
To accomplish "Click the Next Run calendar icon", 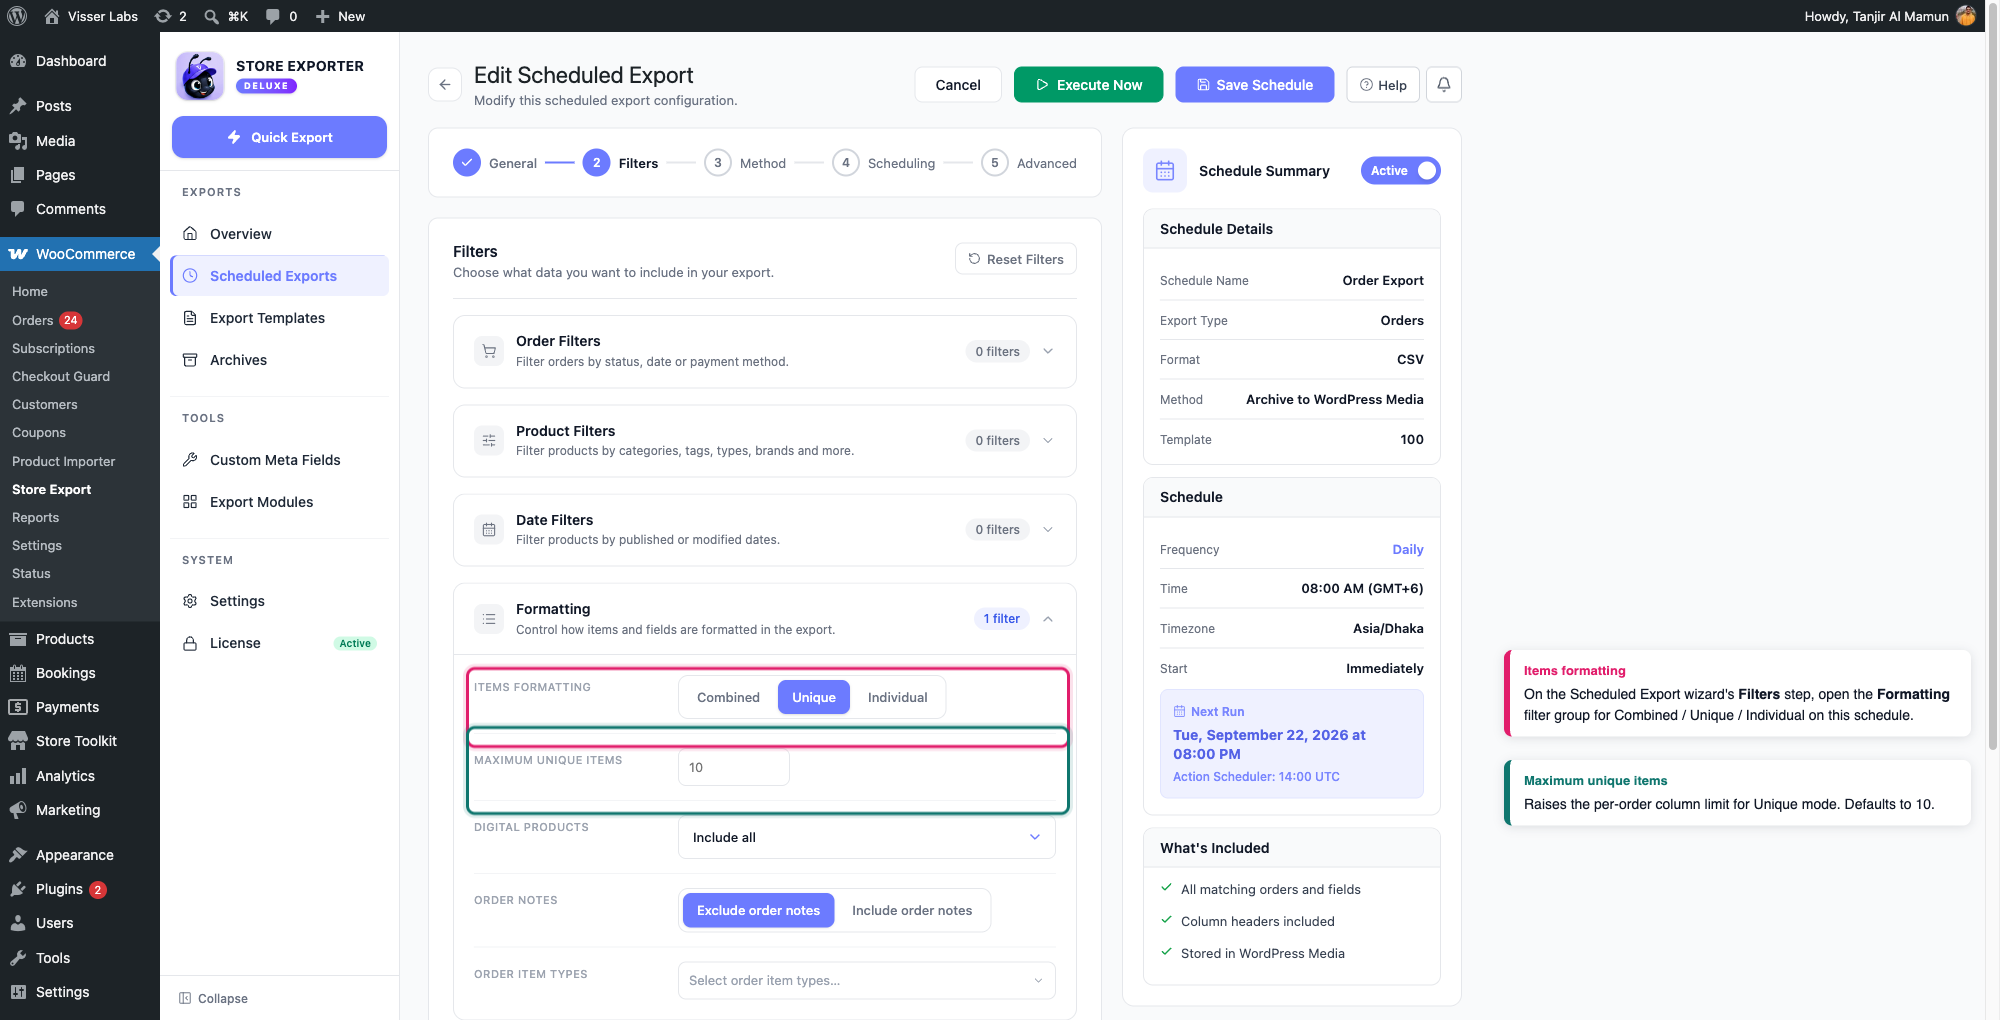I will pyautogui.click(x=1179, y=712).
